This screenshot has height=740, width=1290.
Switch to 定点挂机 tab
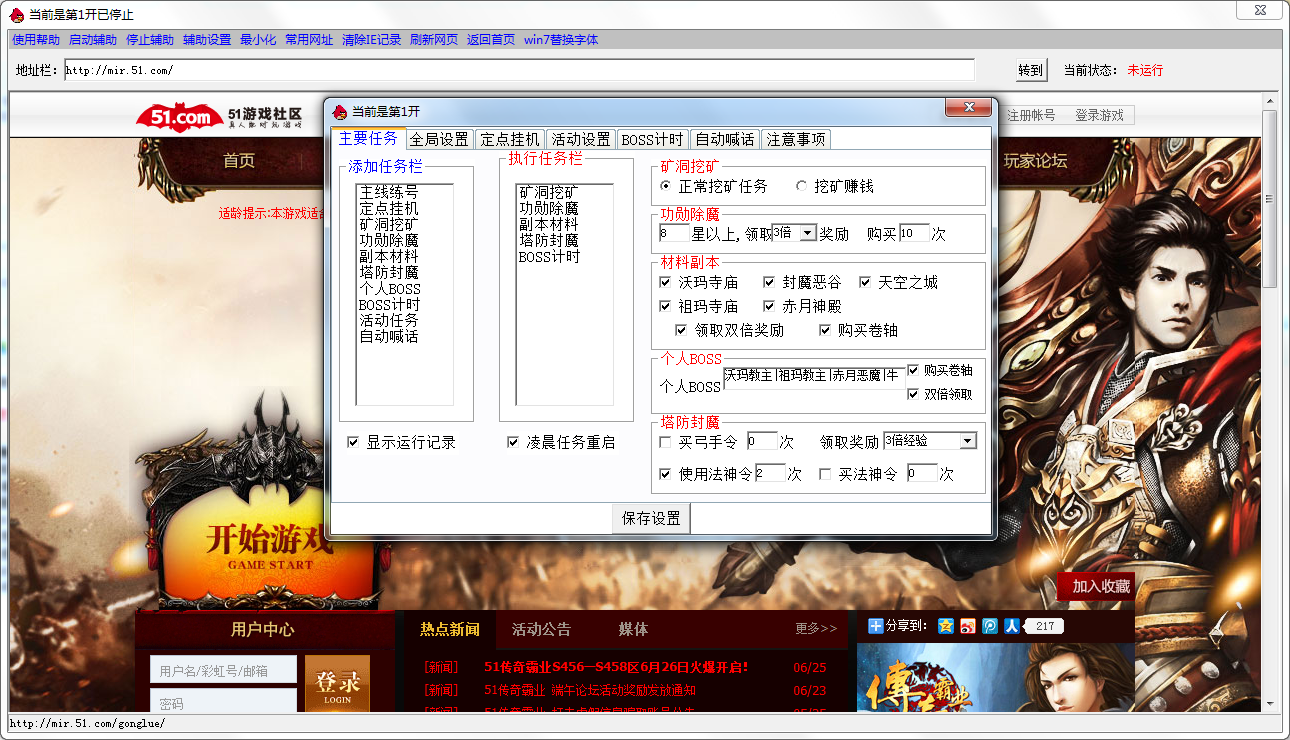[509, 139]
